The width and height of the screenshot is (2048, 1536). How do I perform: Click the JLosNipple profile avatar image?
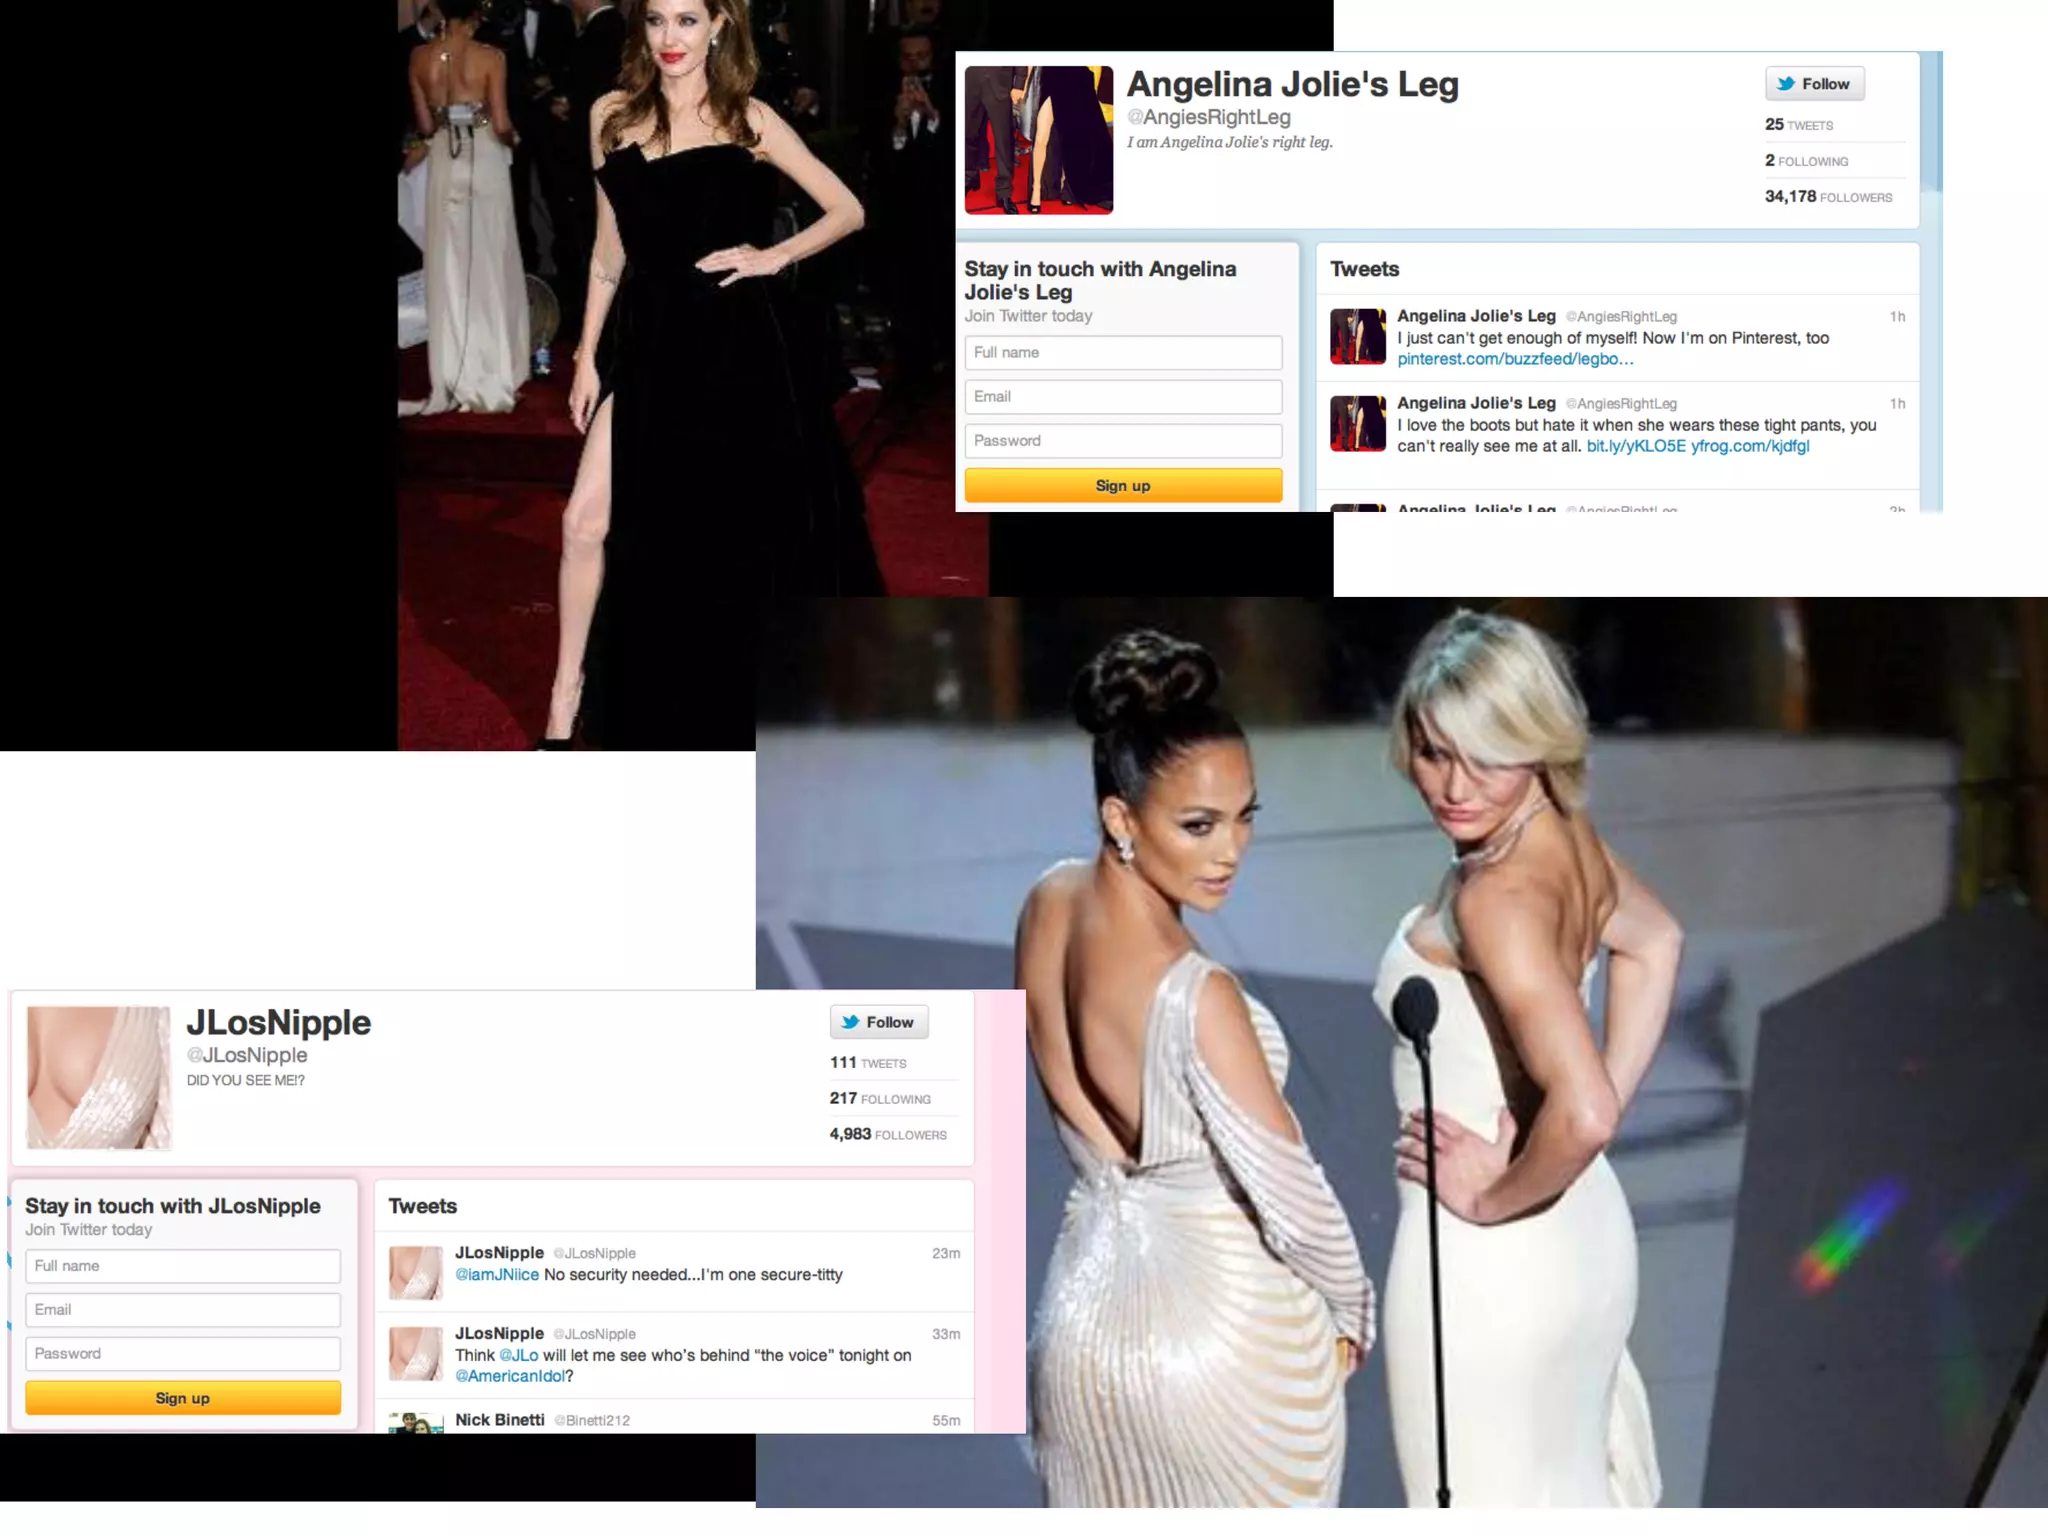click(98, 1077)
